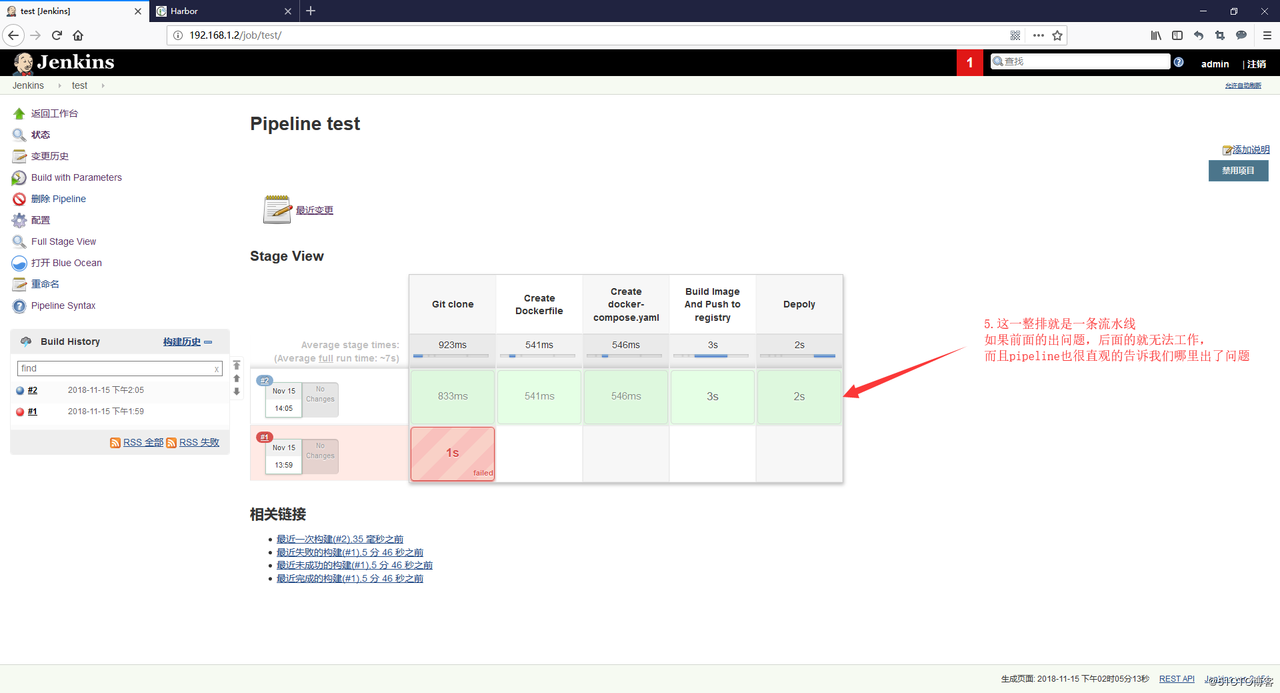Click the red notification badge showing 1
Screen dimensions: 1280x693
click(969, 63)
